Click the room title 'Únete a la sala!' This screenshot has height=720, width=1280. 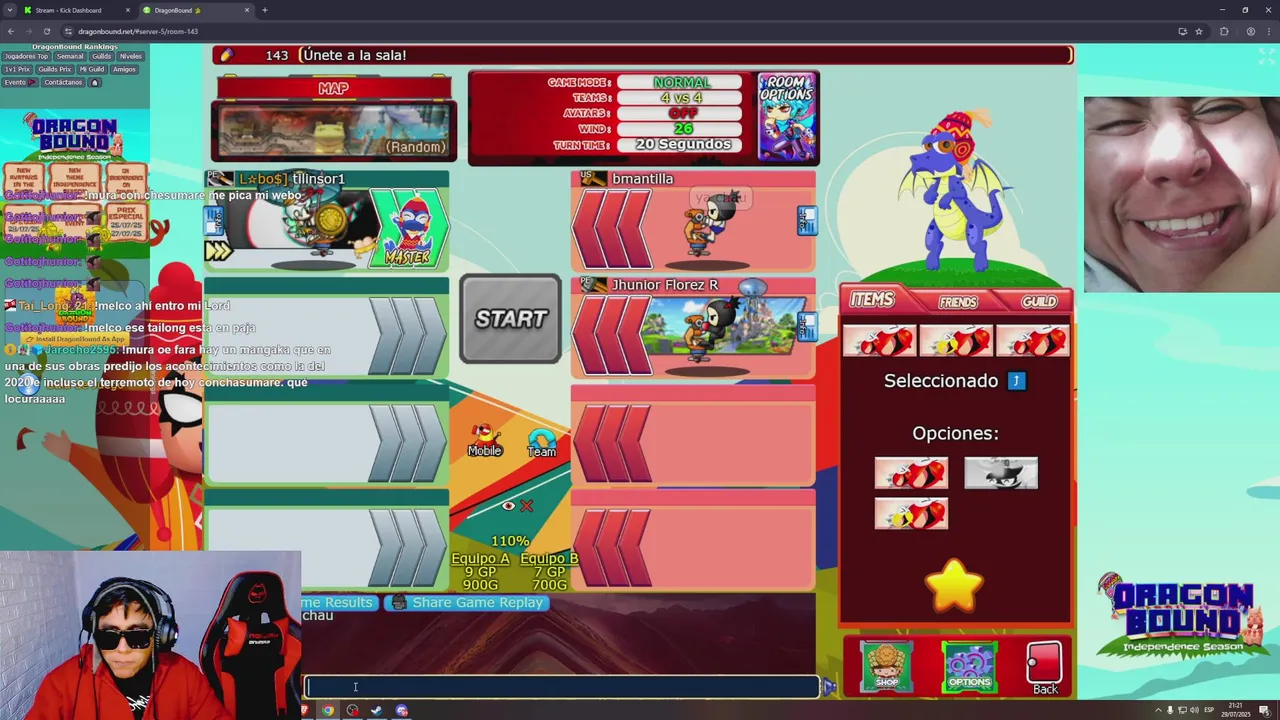click(x=354, y=55)
